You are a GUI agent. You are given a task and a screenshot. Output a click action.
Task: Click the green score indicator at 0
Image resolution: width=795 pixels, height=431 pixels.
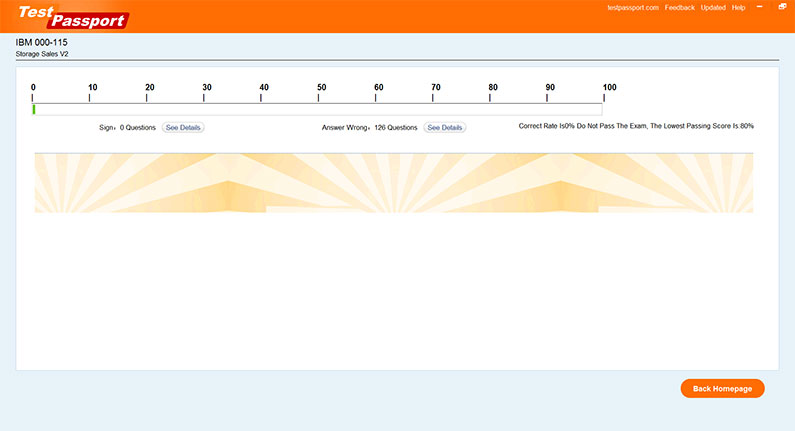34,109
